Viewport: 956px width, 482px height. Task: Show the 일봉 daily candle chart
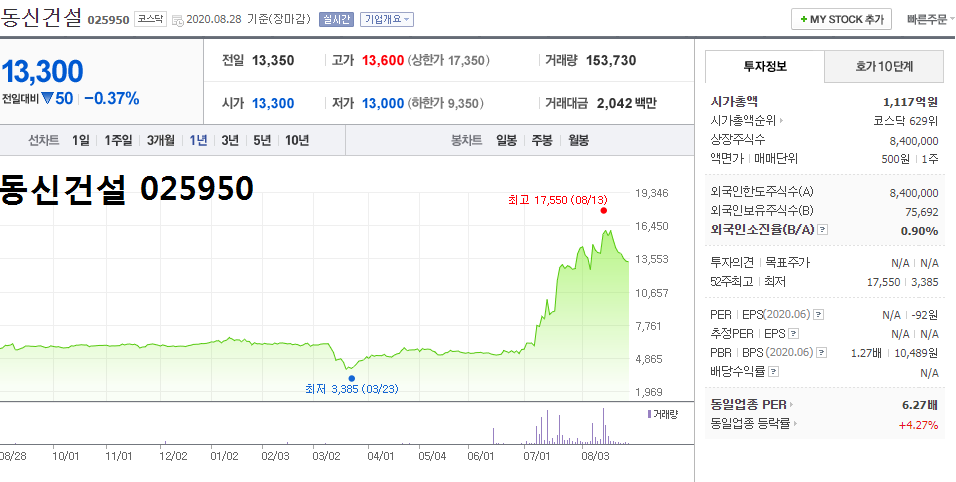point(506,141)
